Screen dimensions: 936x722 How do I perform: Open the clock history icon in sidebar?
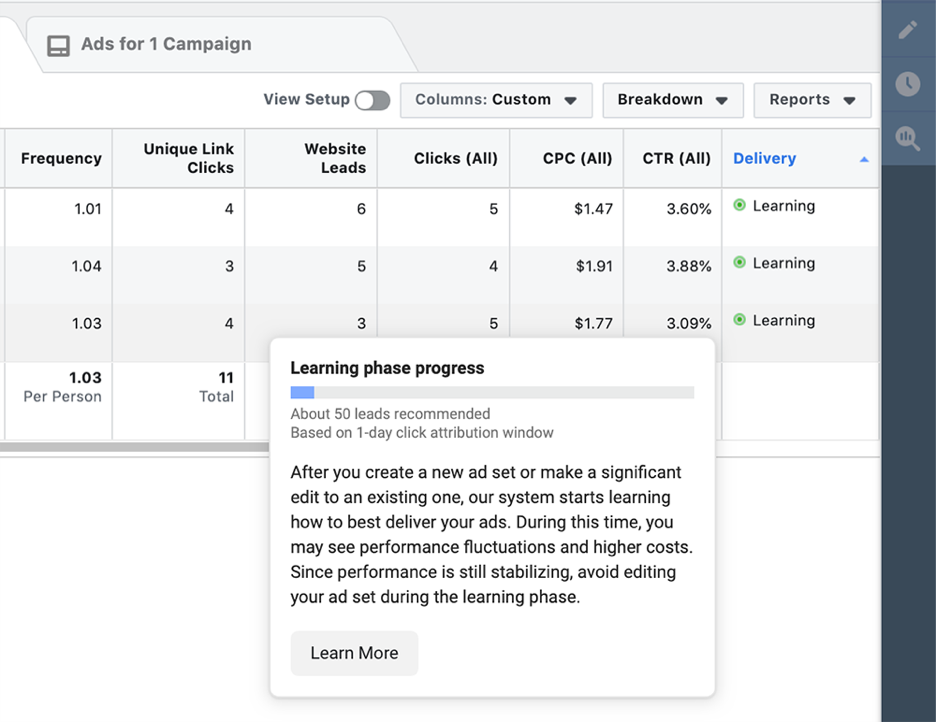coord(907,84)
